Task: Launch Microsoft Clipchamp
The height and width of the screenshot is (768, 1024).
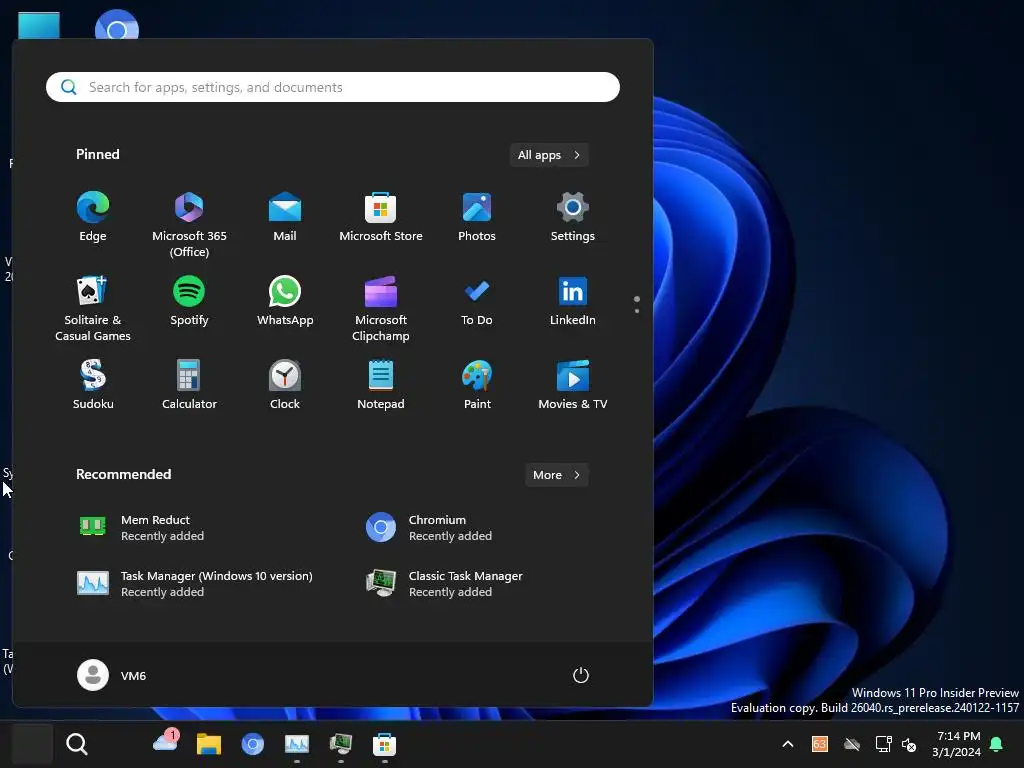Action: click(381, 308)
